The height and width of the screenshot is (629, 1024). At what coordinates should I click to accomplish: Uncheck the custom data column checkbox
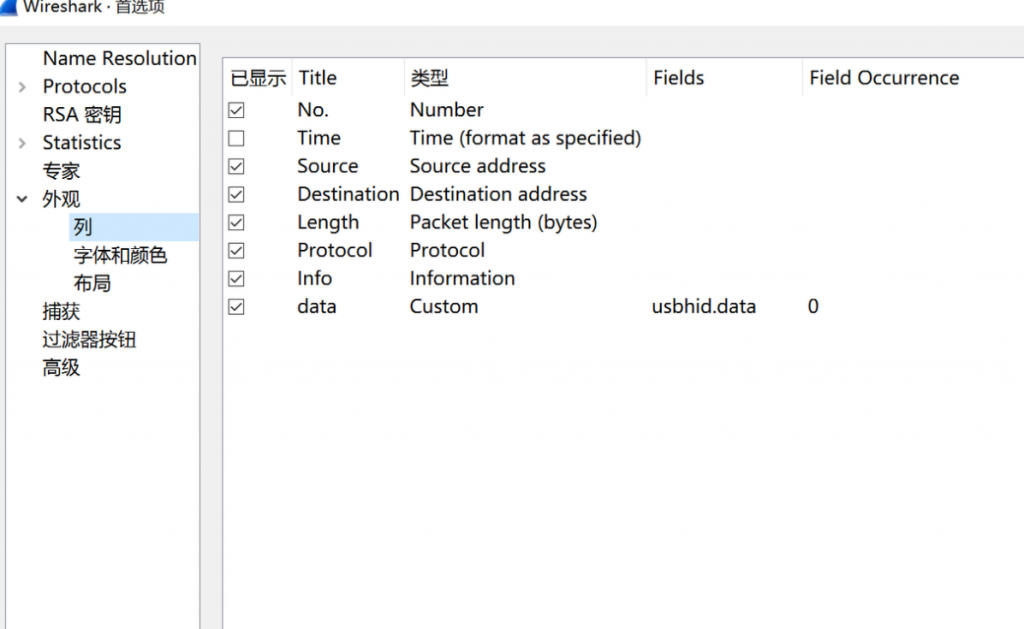tap(236, 307)
